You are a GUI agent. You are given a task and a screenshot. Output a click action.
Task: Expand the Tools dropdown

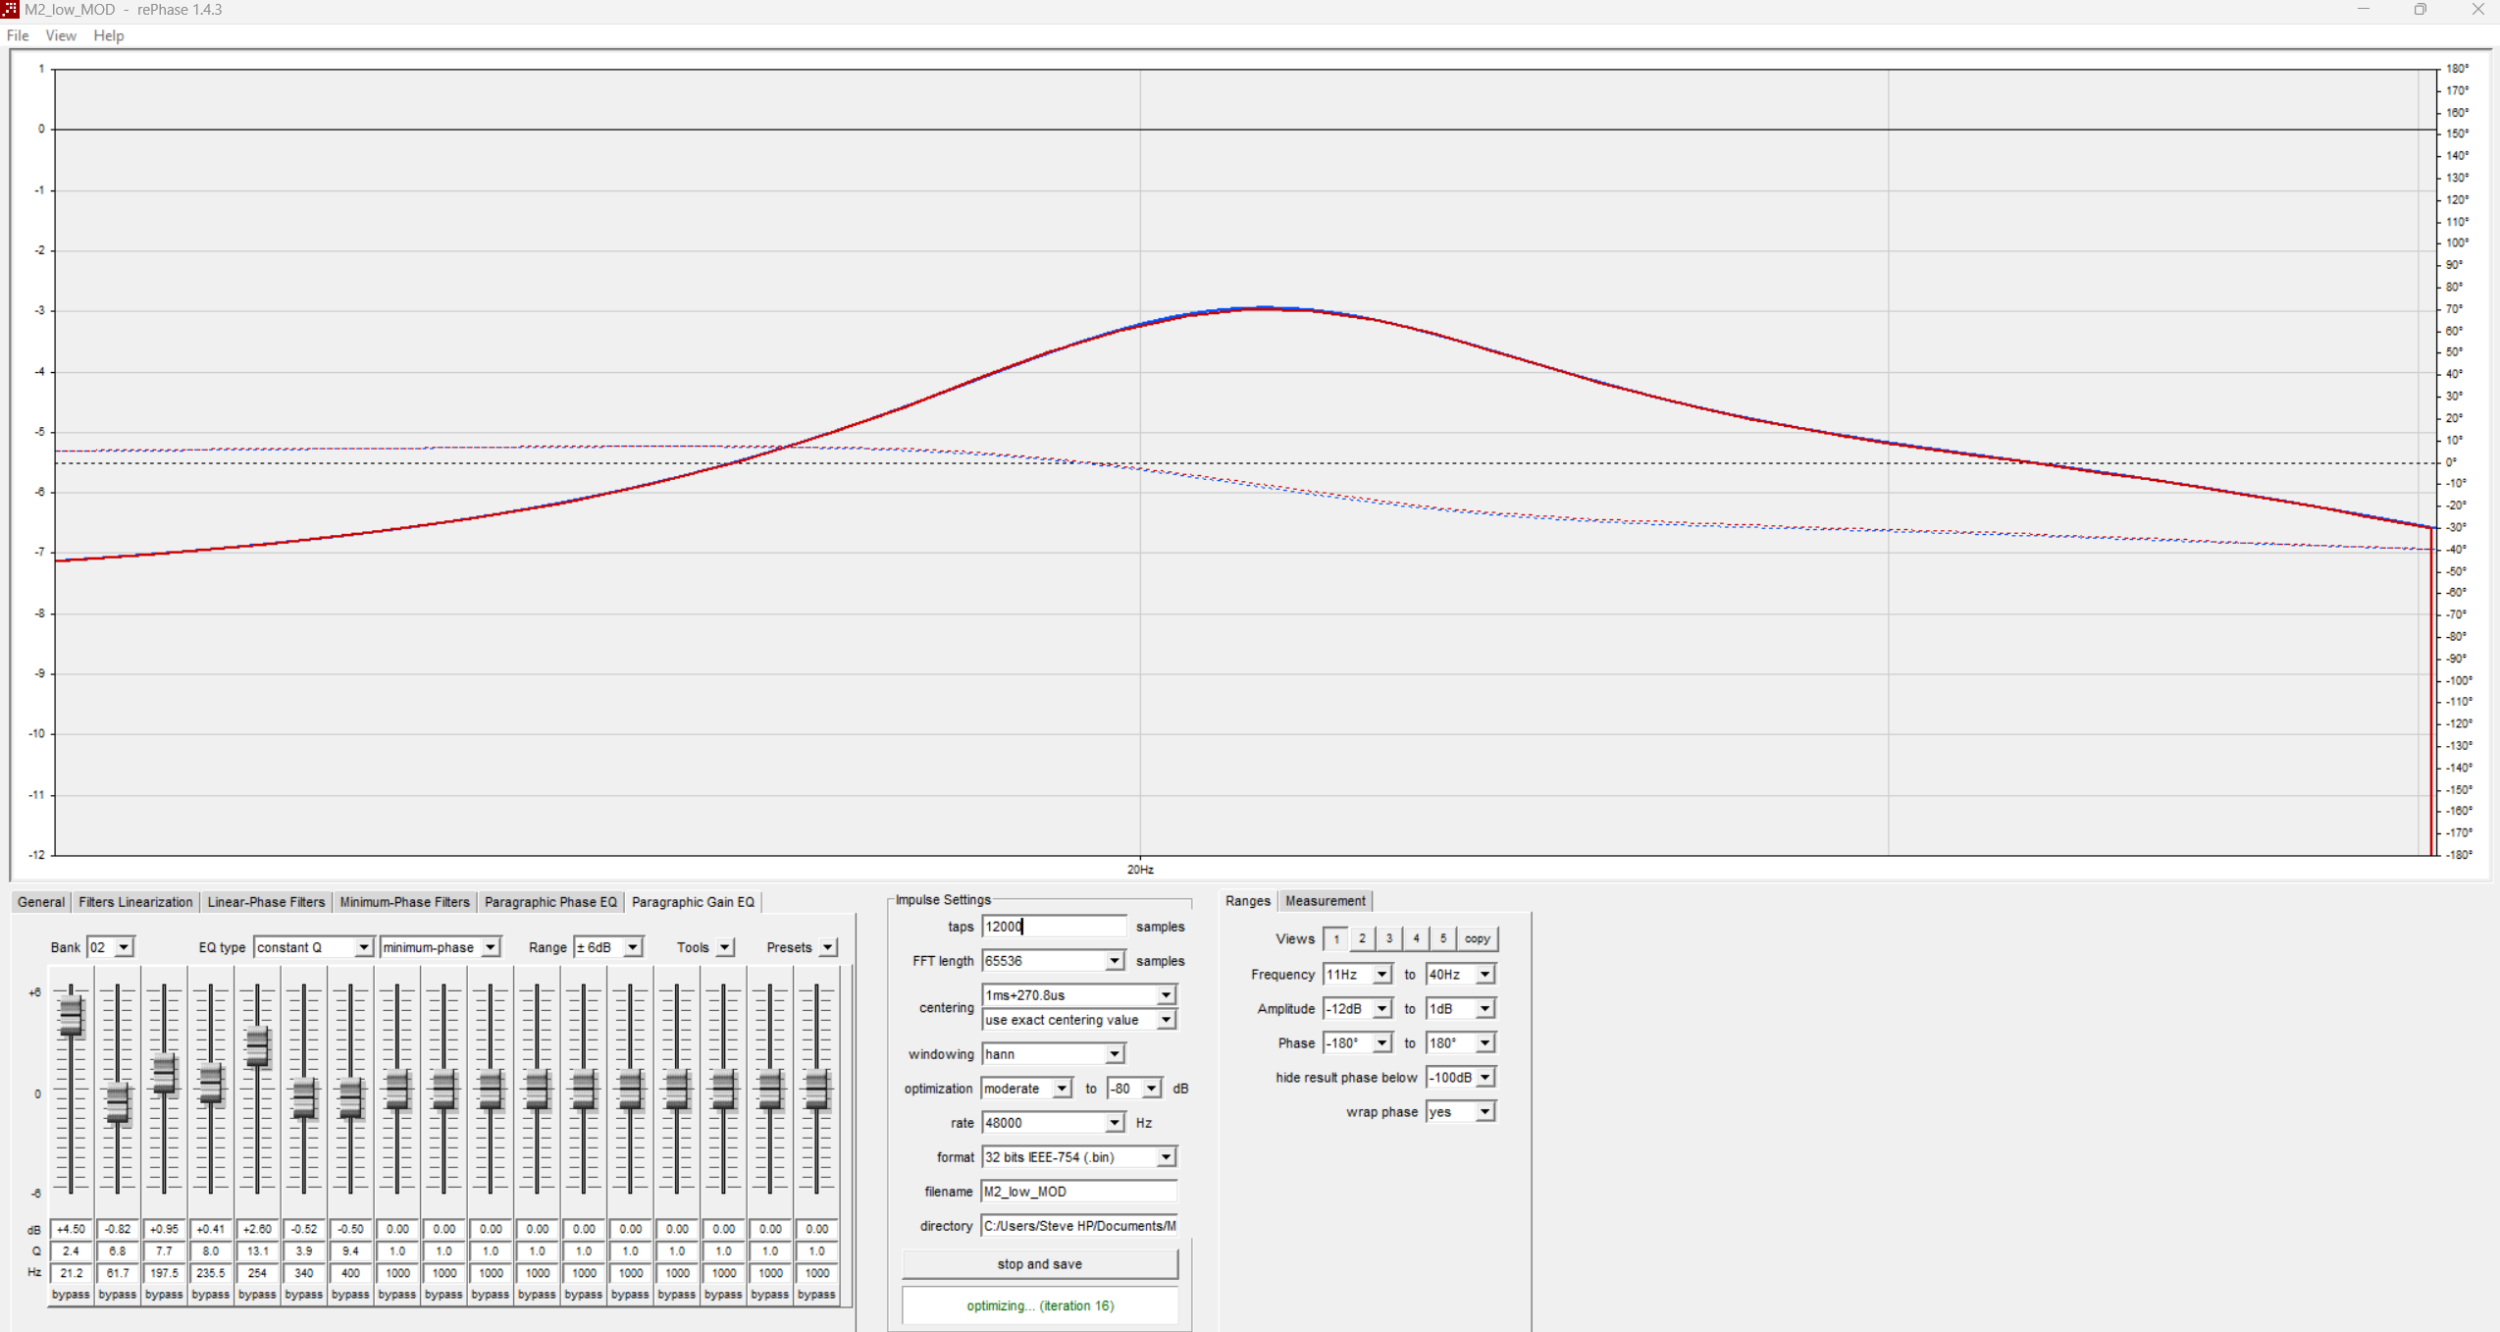pyautogui.click(x=725, y=947)
